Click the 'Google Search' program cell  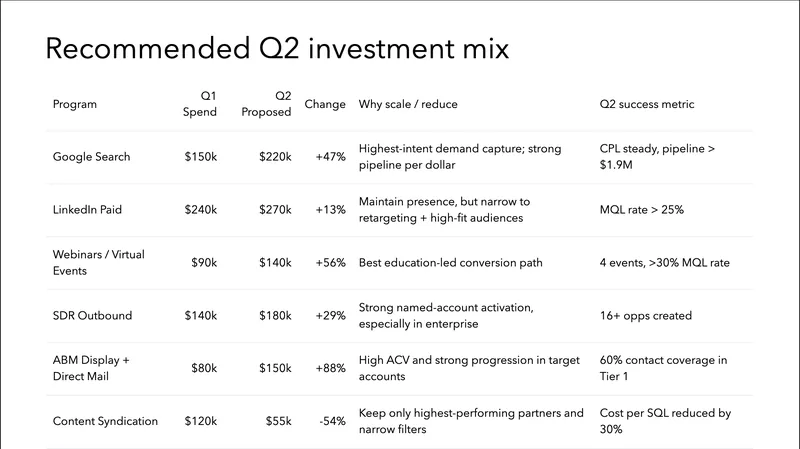(x=91, y=157)
